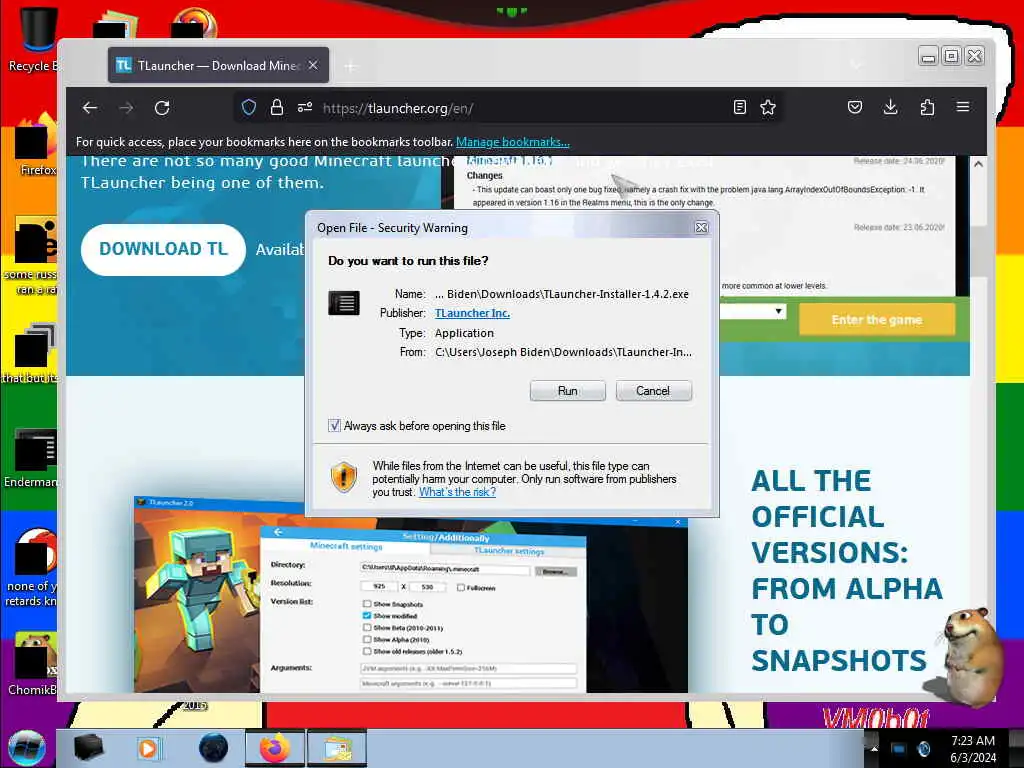Open the Pocket save icon
This screenshot has width=1024, height=768.
coord(855,107)
